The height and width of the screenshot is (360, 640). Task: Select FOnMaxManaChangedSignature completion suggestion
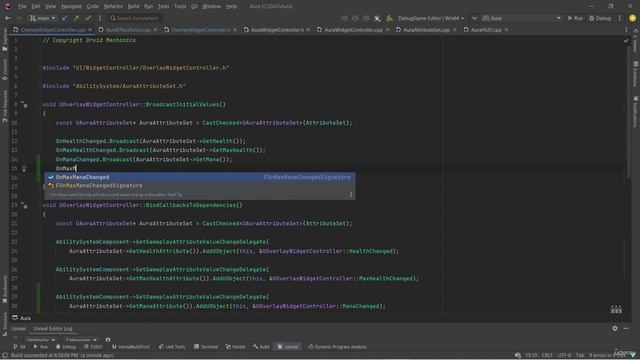[200, 186]
